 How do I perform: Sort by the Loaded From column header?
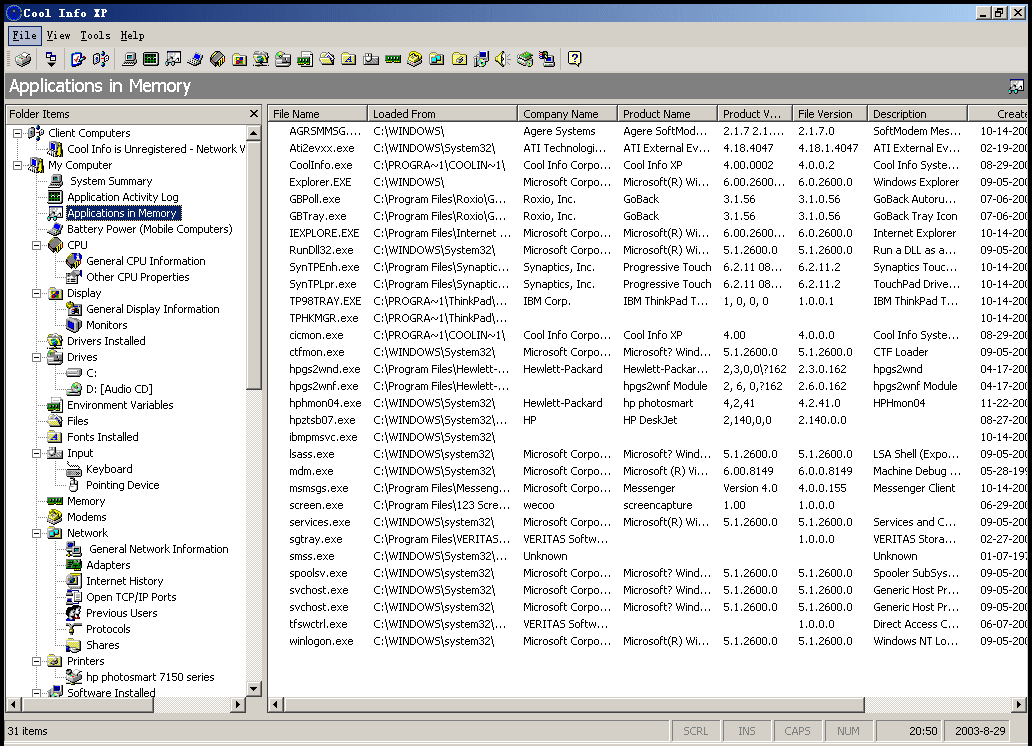[442, 114]
